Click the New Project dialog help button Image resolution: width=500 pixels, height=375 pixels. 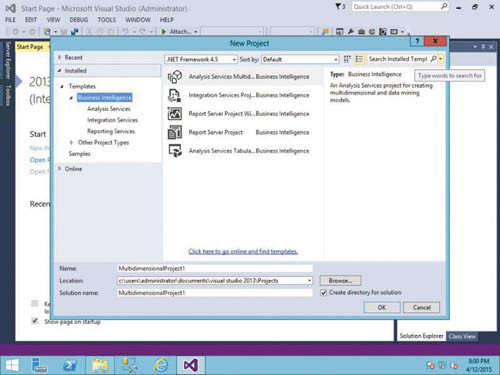pos(417,41)
